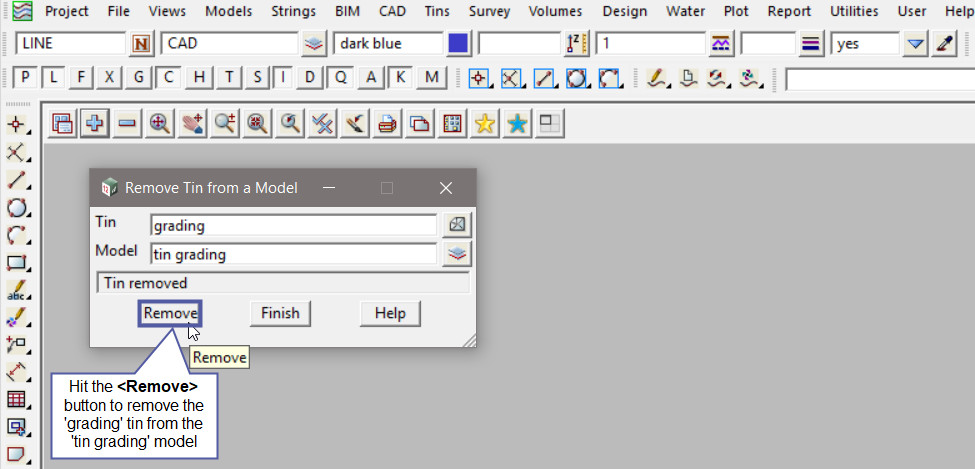
Task: Open the tin picker beside the Tin field
Action: coord(457,226)
